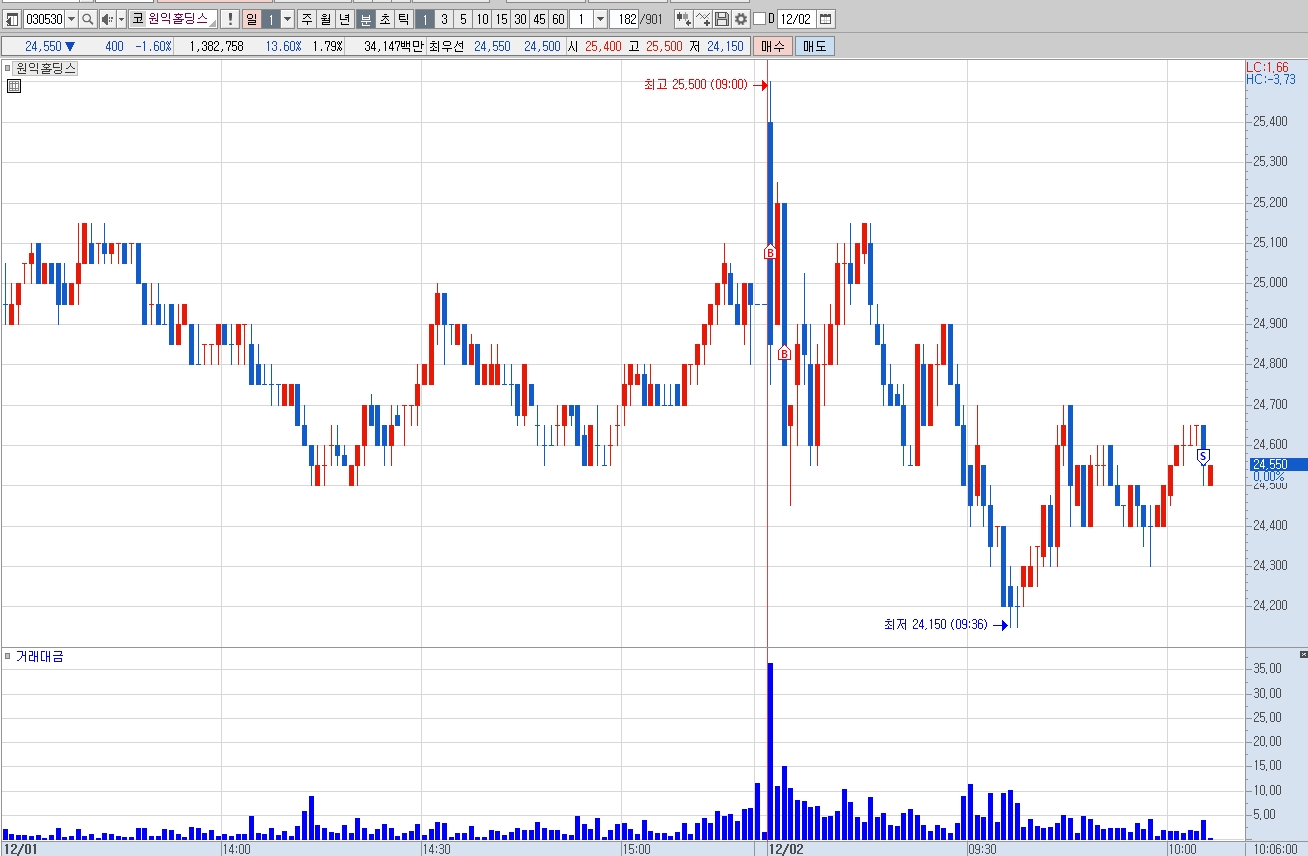Click the 24,550 current price marker

click(1269, 464)
